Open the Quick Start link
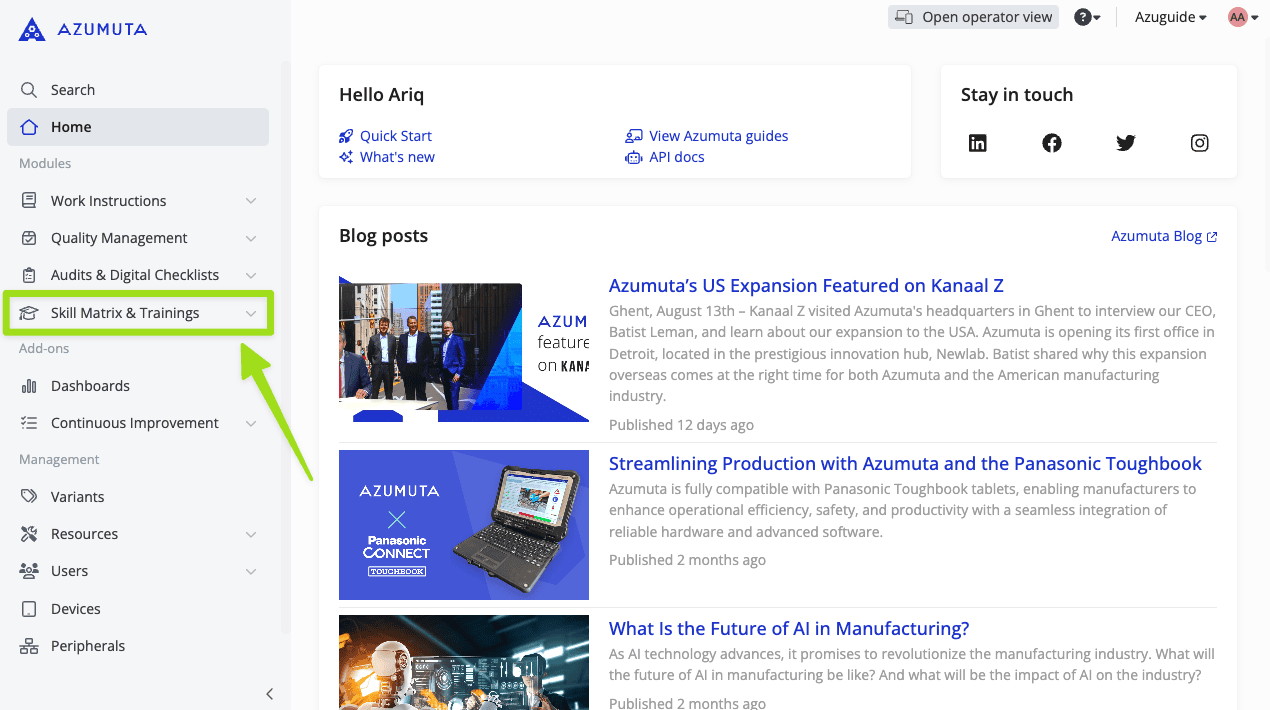The width and height of the screenshot is (1270, 710). click(x=395, y=136)
